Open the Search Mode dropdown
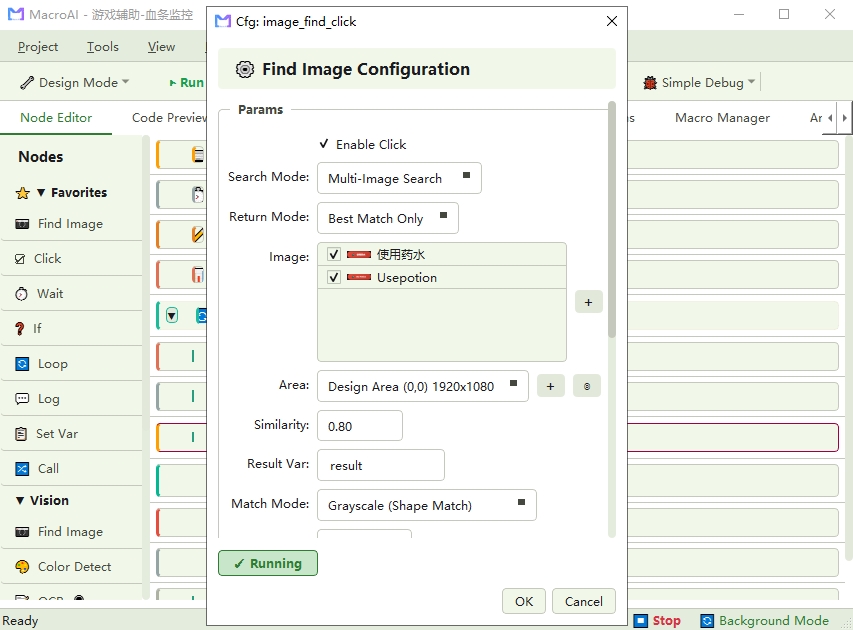This screenshot has height=630, width=853. 399,178
